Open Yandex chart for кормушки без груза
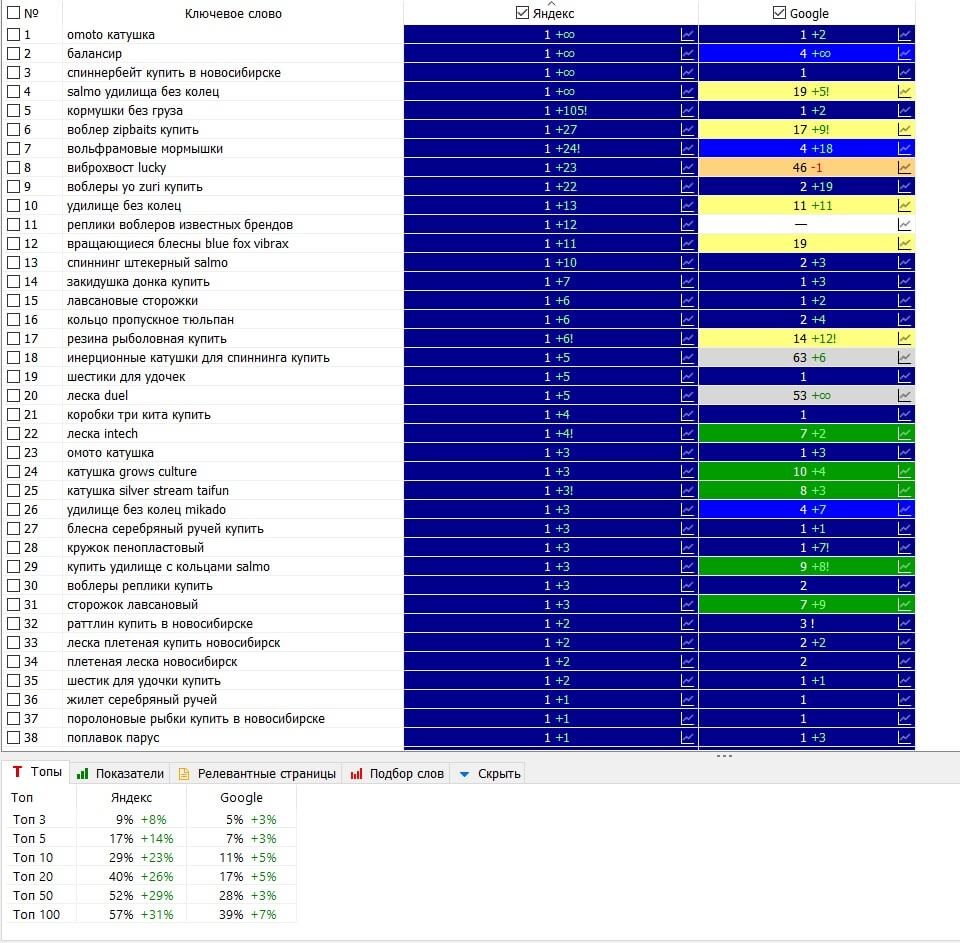Viewport: 960px width, 943px height. pos(688,111)
